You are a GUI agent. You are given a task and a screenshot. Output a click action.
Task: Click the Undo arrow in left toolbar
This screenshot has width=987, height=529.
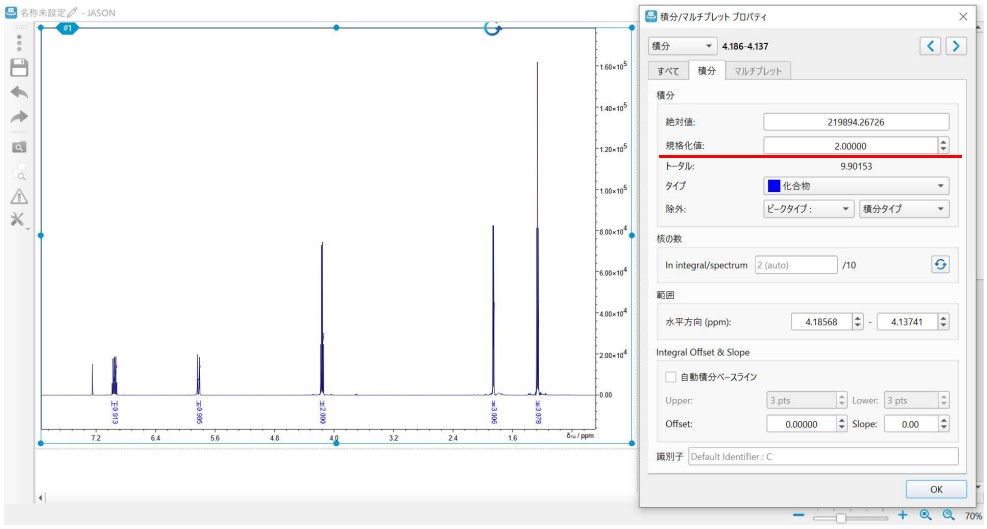(18, 92)
